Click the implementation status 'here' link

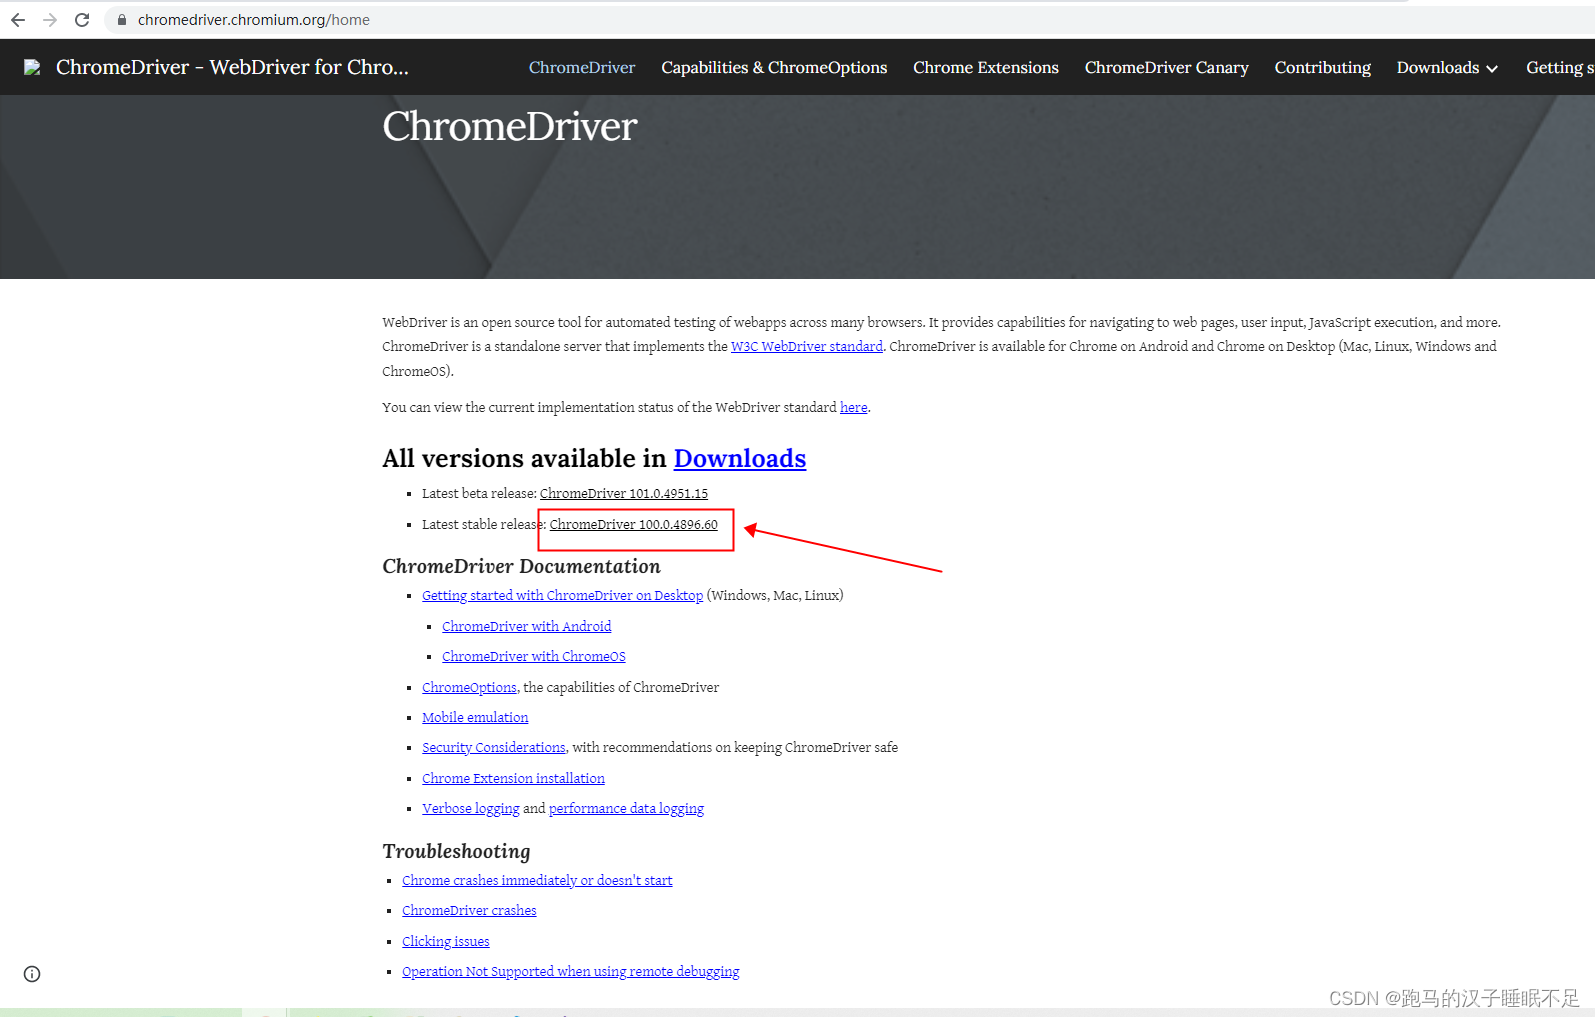(853, 408)
